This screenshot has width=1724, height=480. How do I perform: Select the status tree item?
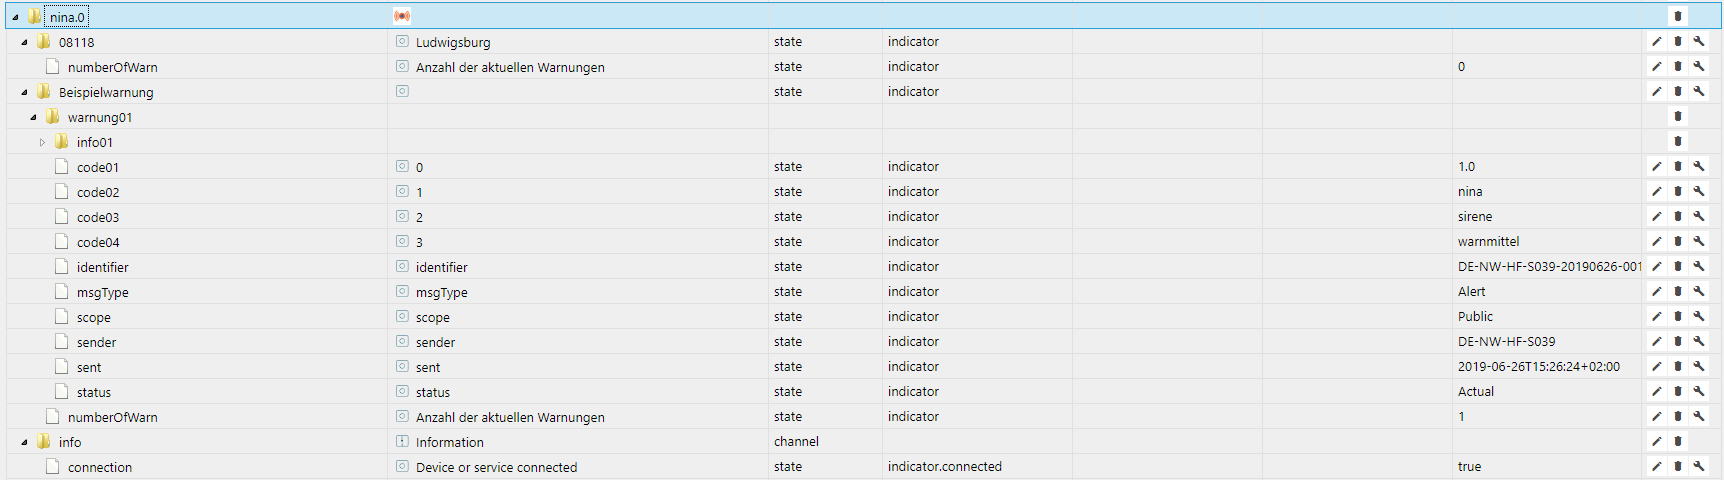[x=94, y=393]
